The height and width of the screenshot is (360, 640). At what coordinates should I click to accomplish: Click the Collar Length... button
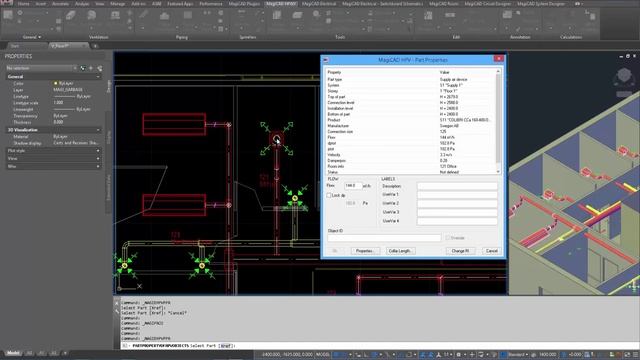pyautogui.click(x=400, y=251)
